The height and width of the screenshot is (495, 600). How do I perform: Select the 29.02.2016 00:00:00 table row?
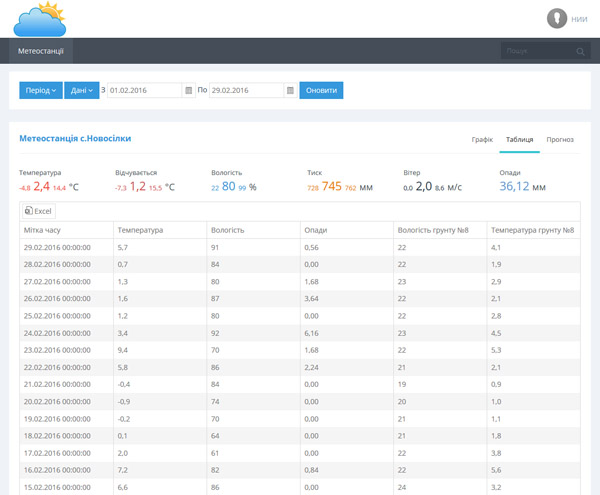tap(300, 248)
